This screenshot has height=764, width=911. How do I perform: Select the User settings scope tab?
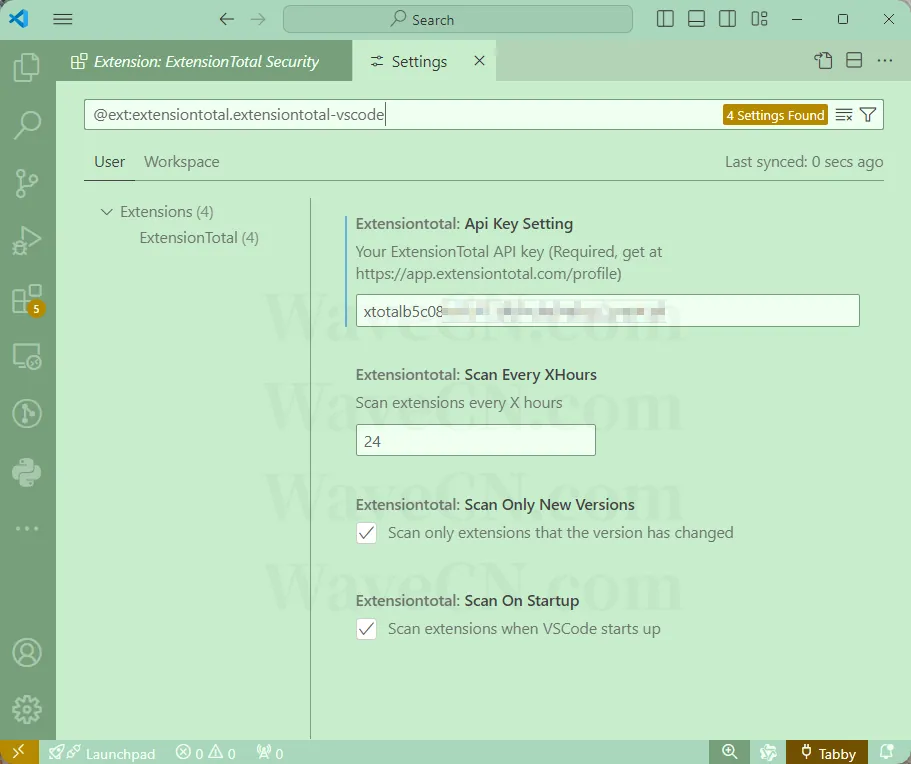tap(109, 162)
